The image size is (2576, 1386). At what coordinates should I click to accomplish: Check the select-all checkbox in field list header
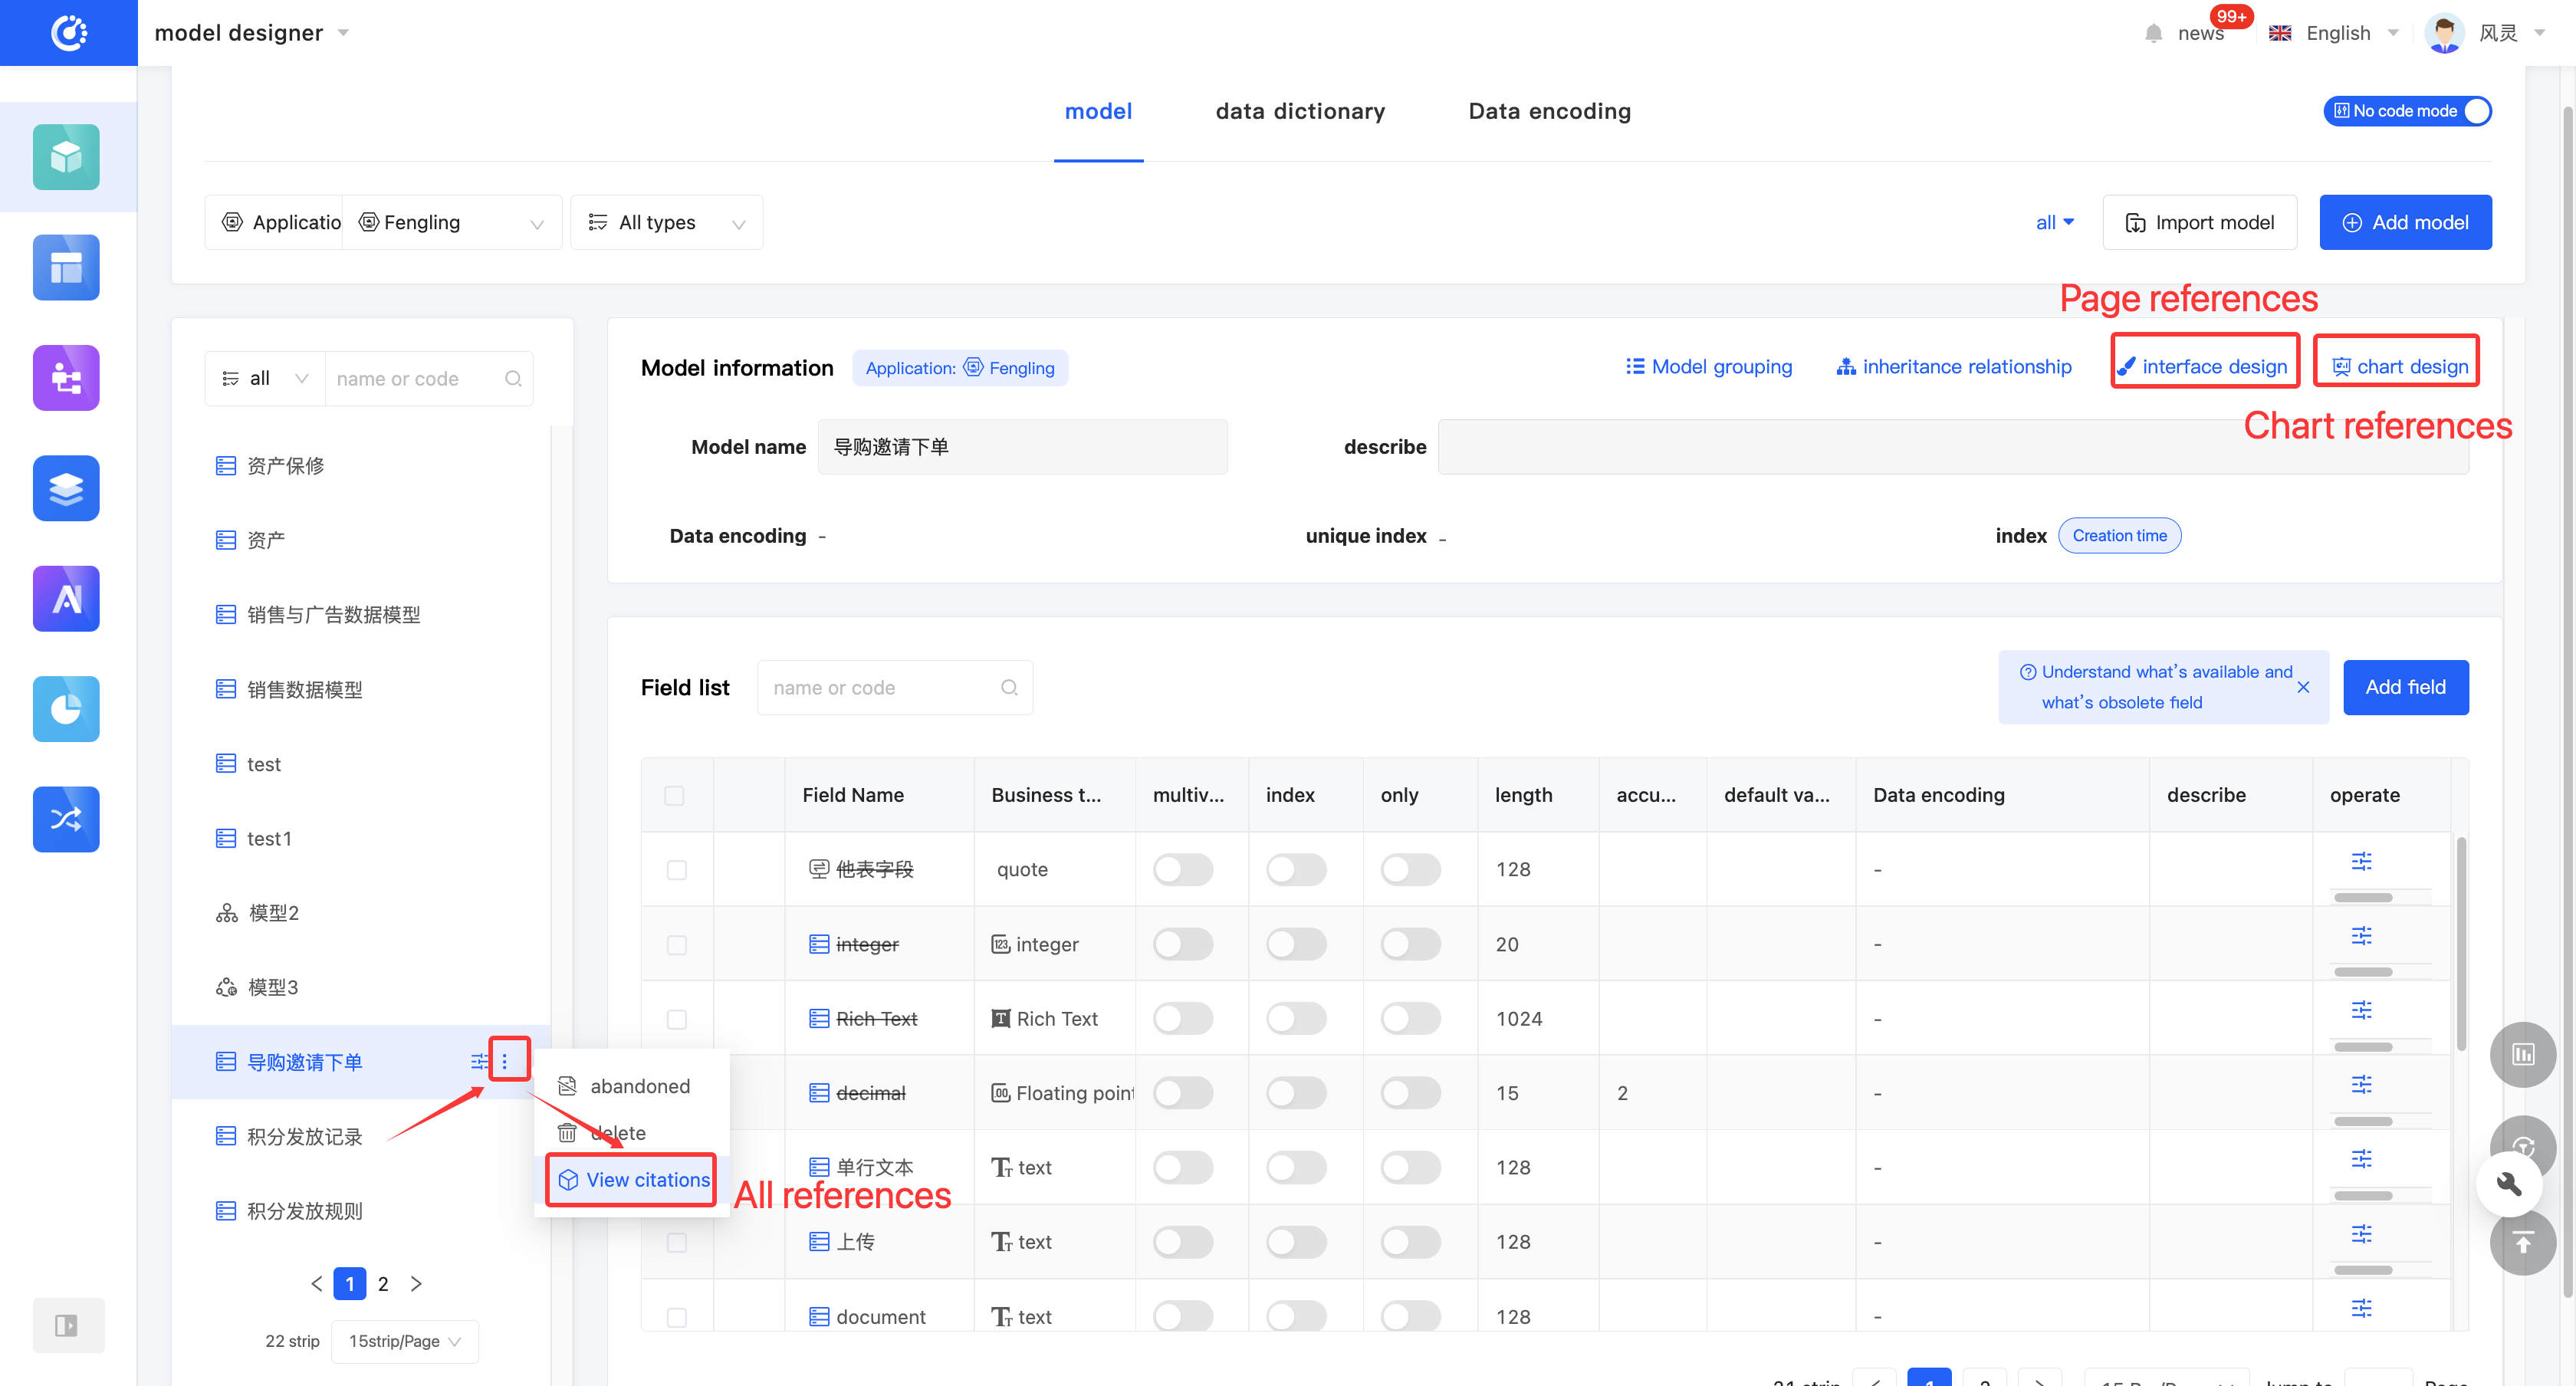point(676,795)
